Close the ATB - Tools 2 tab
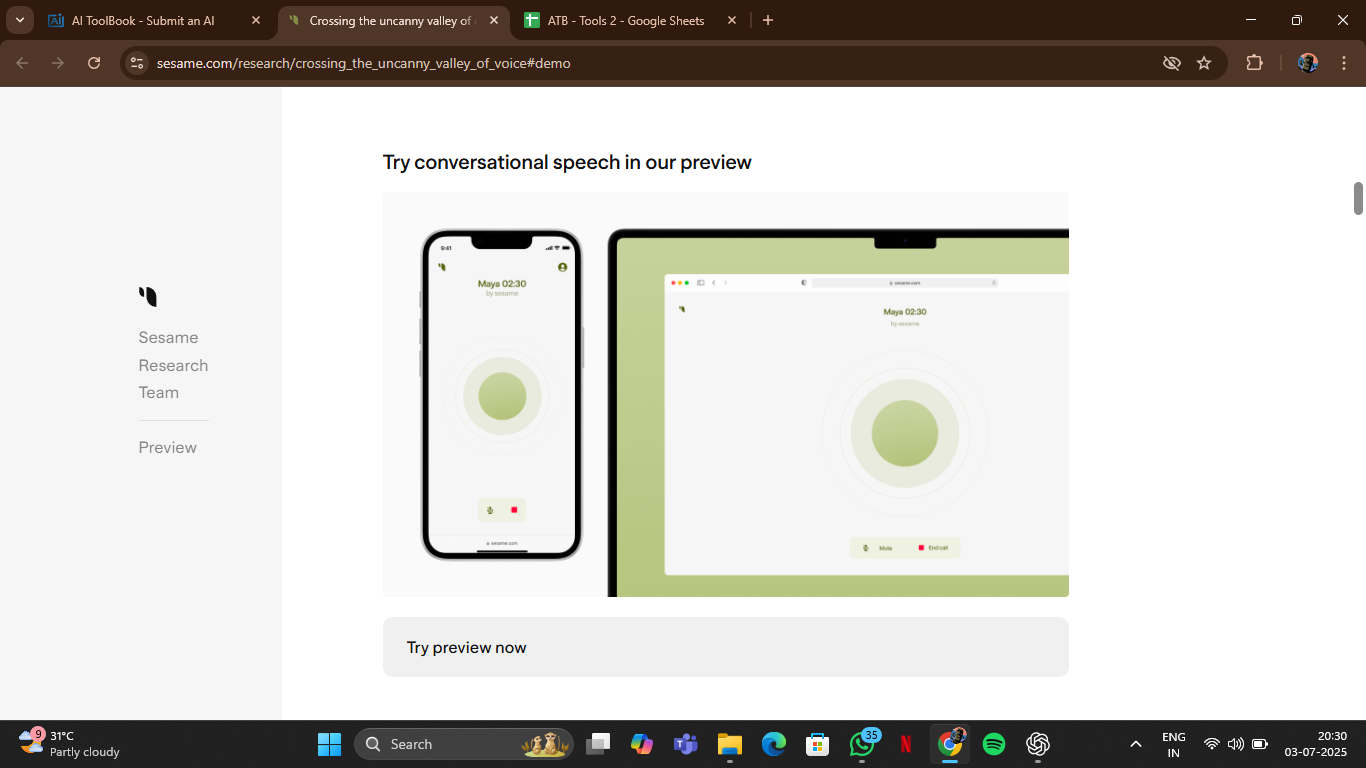1366x768 pixels. pos(732,20)
